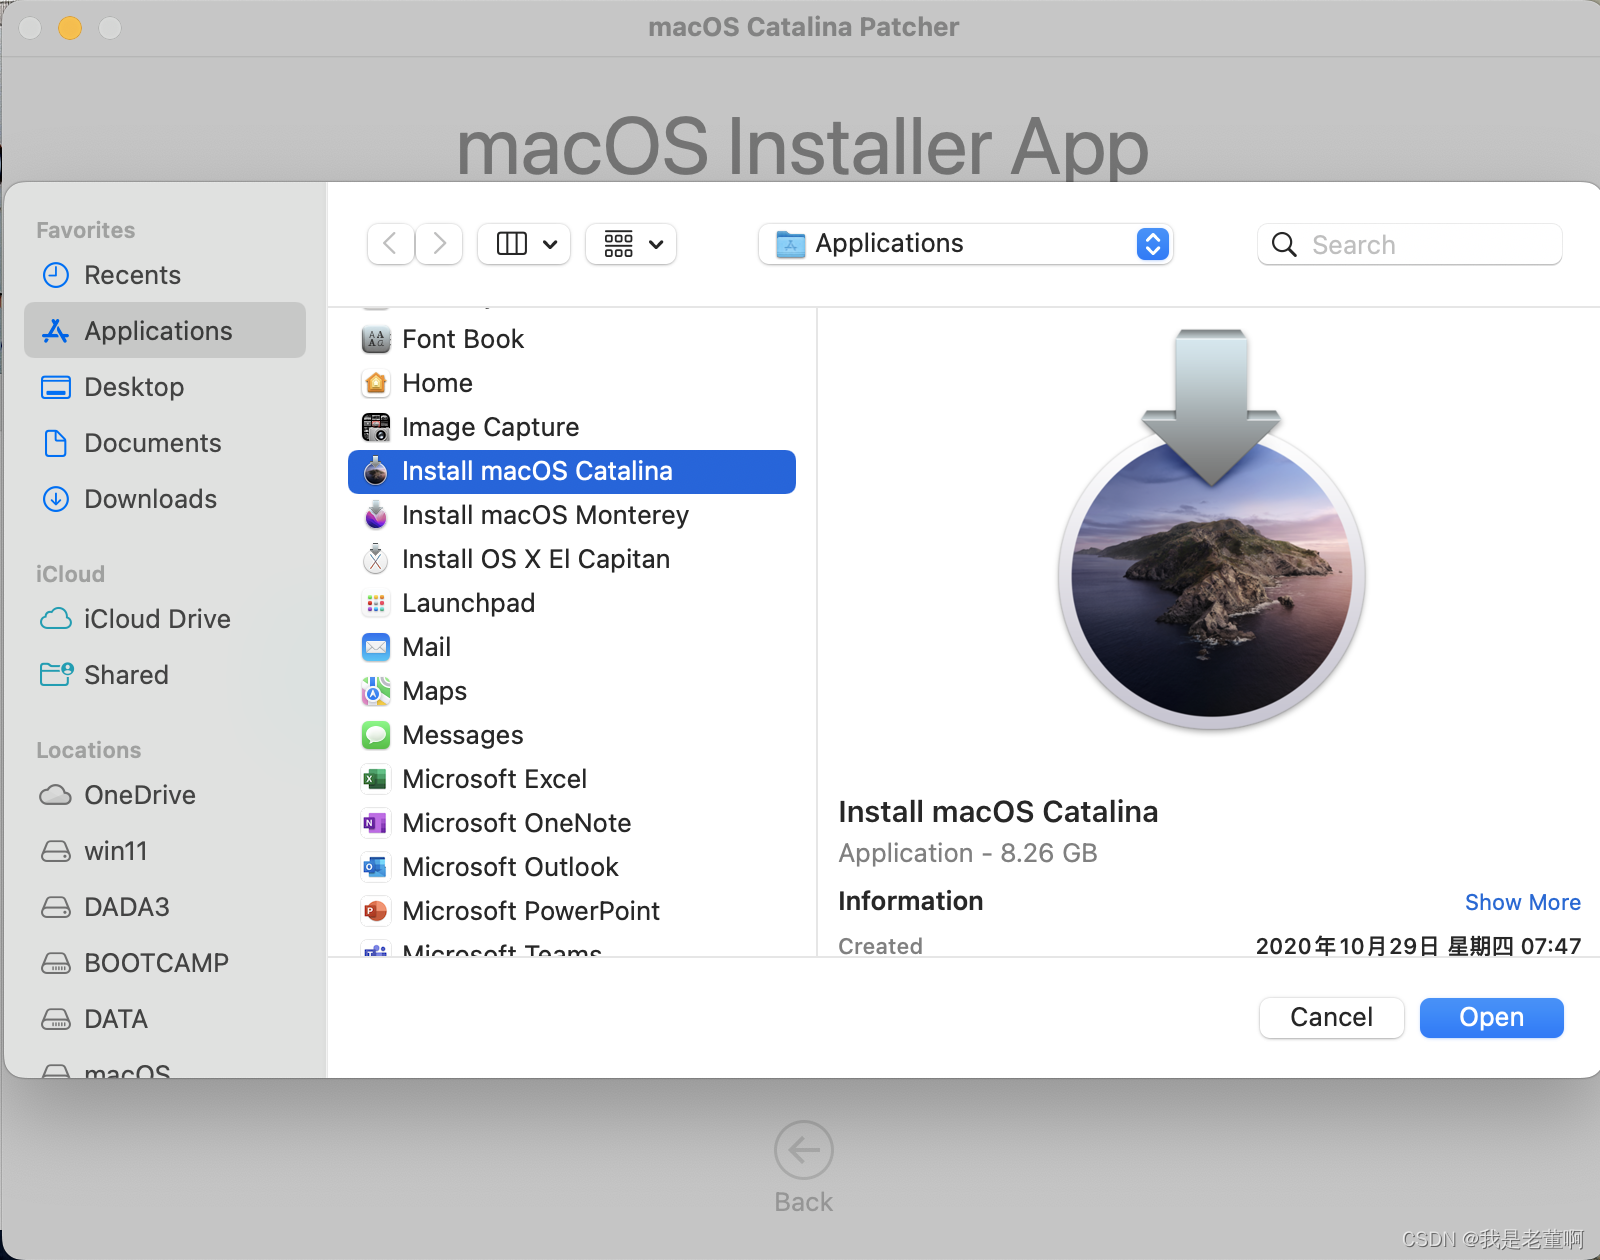Image resolution: width=1600 pixels, height=1260 pixels.
Task: Click the Microsoft PowerPoint icon
Action: [376, 911]
